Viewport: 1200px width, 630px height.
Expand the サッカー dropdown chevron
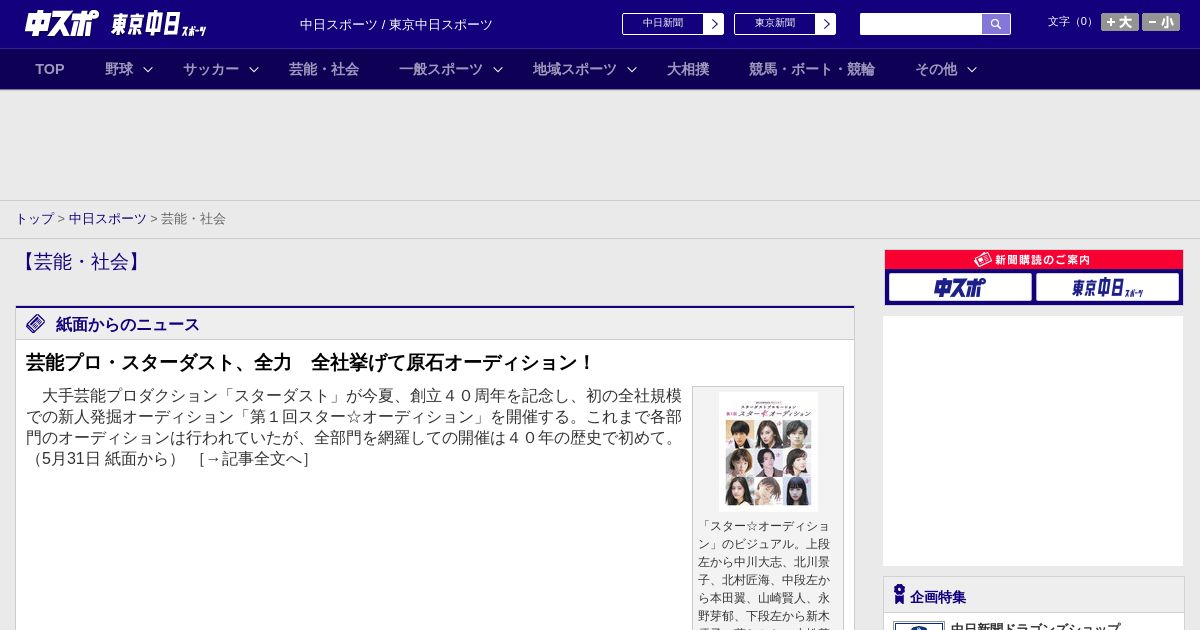tap(254, 69)
